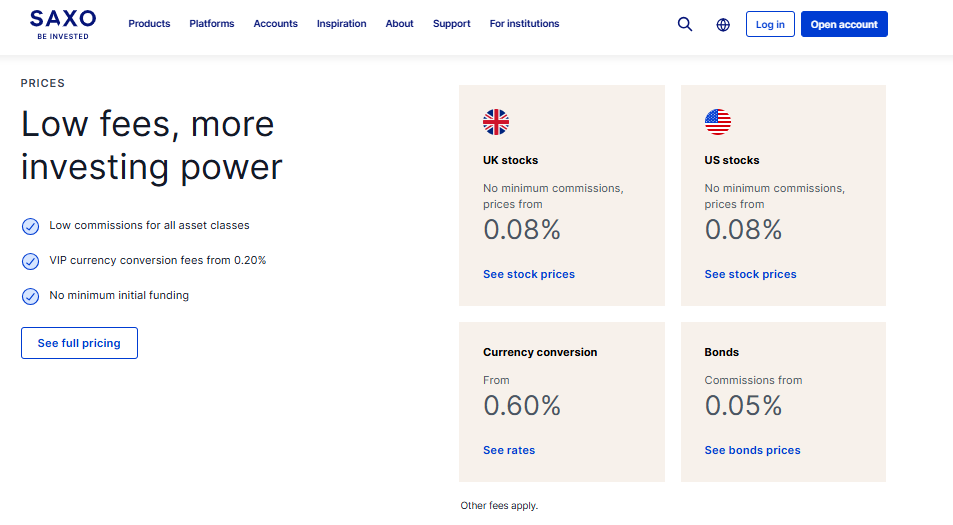Click No minimum initial funding text
953x525 pixels.
pyautogui.click(x=119, y=295)
